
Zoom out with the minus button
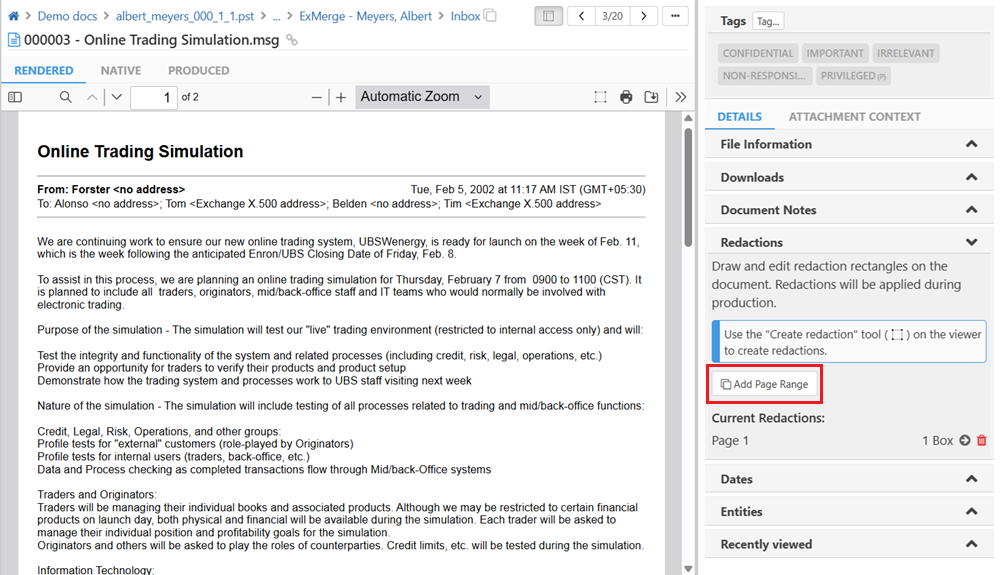pos(316,97)
